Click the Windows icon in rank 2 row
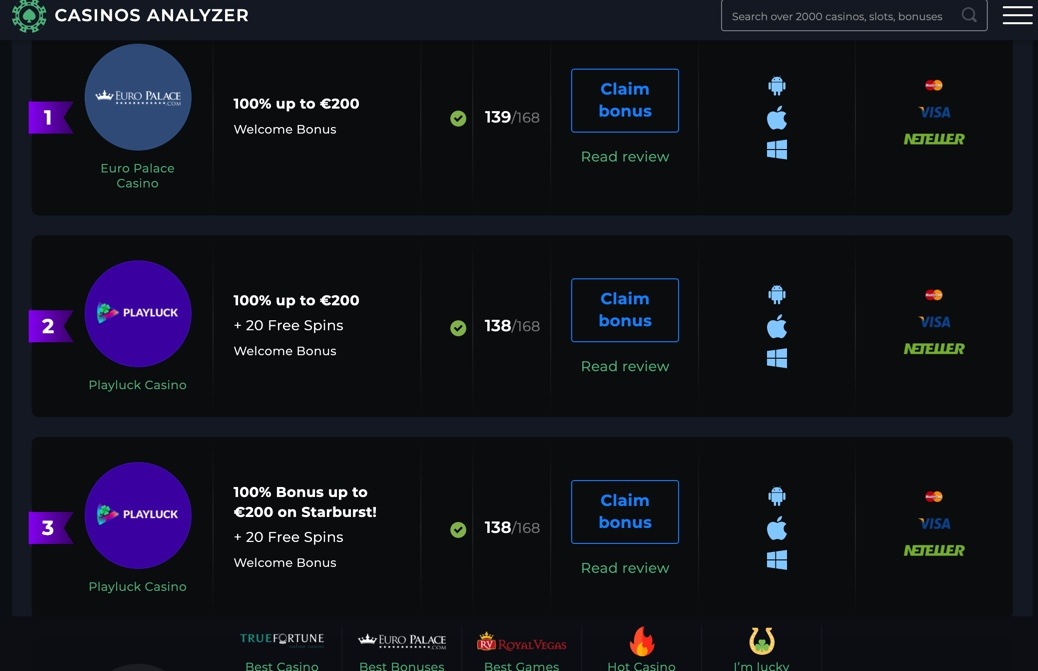This screenshot has width=1038, height=671. point(777,359)
